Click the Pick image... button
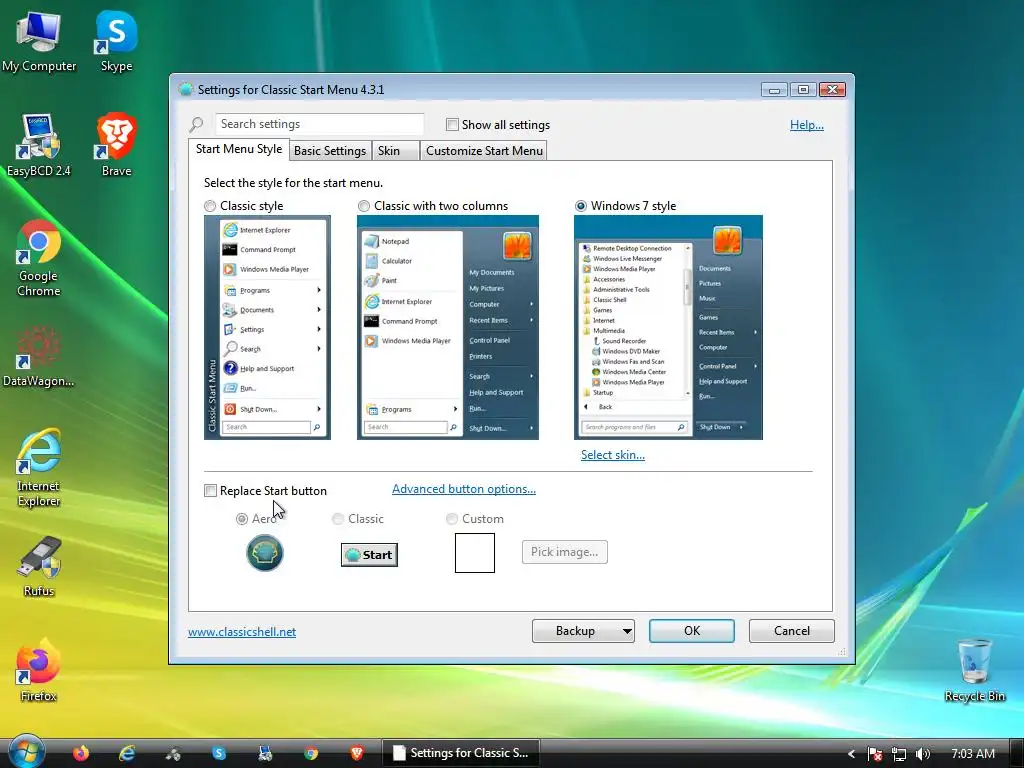The width and height of the screenshot is (1024, 768). coord(564,552)
